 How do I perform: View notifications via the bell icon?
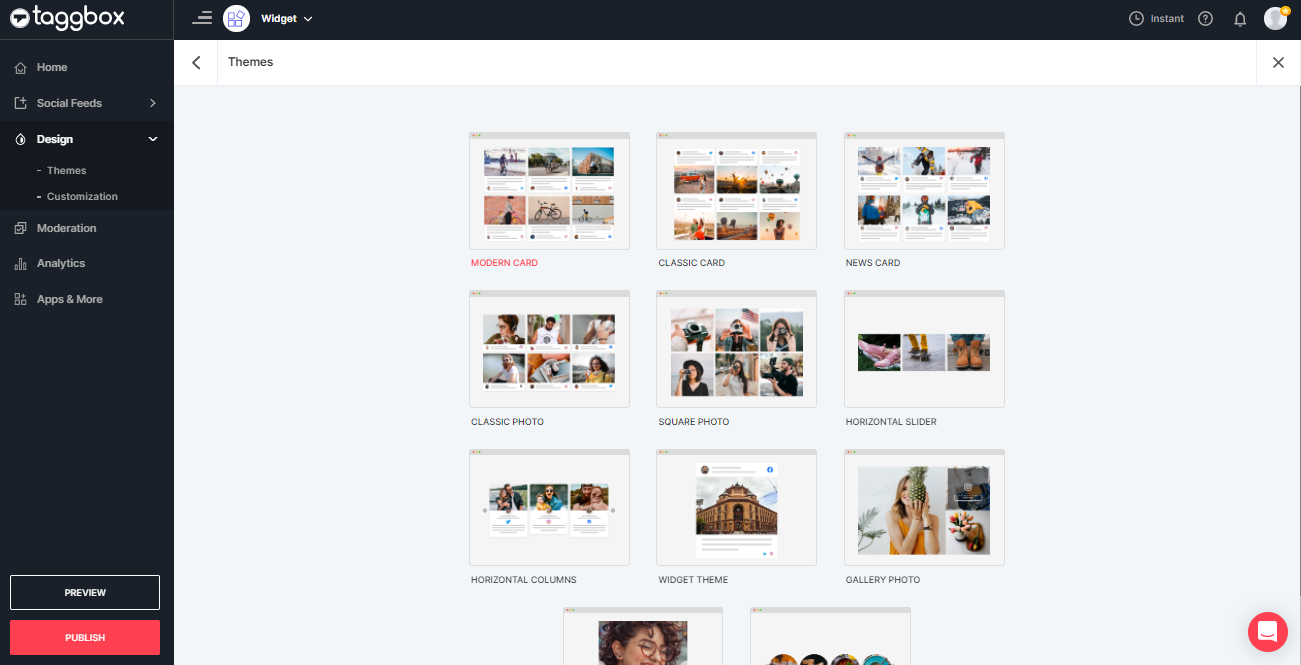coord(1240,18)
